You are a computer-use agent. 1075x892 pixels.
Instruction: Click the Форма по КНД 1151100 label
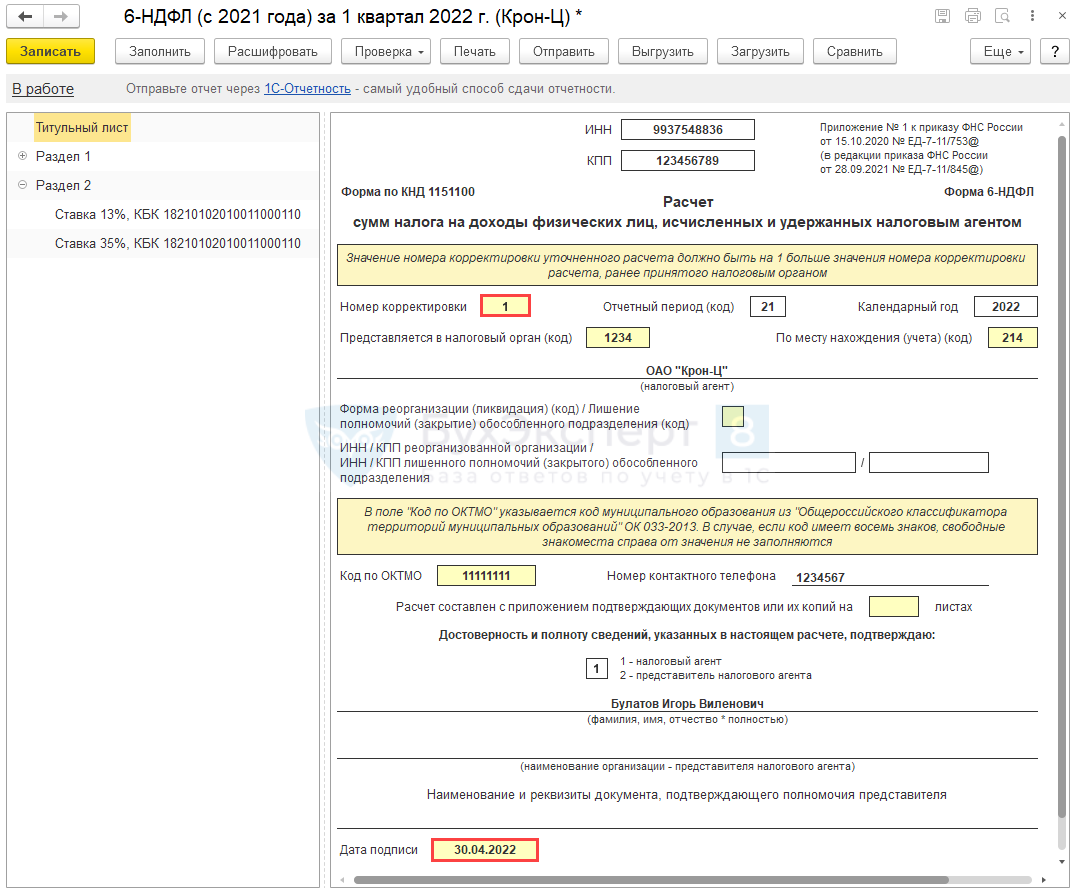[x=408, y=192]
